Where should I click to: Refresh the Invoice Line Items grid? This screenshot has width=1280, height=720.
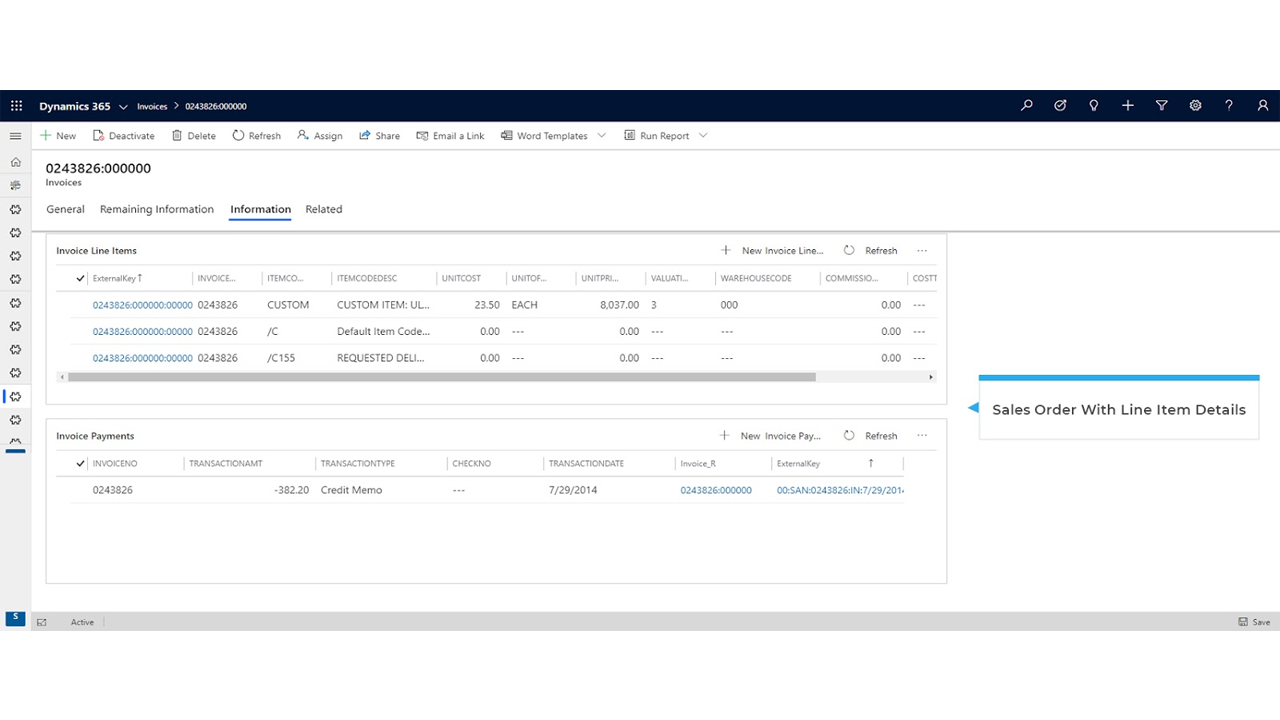(x=870, y=251)
